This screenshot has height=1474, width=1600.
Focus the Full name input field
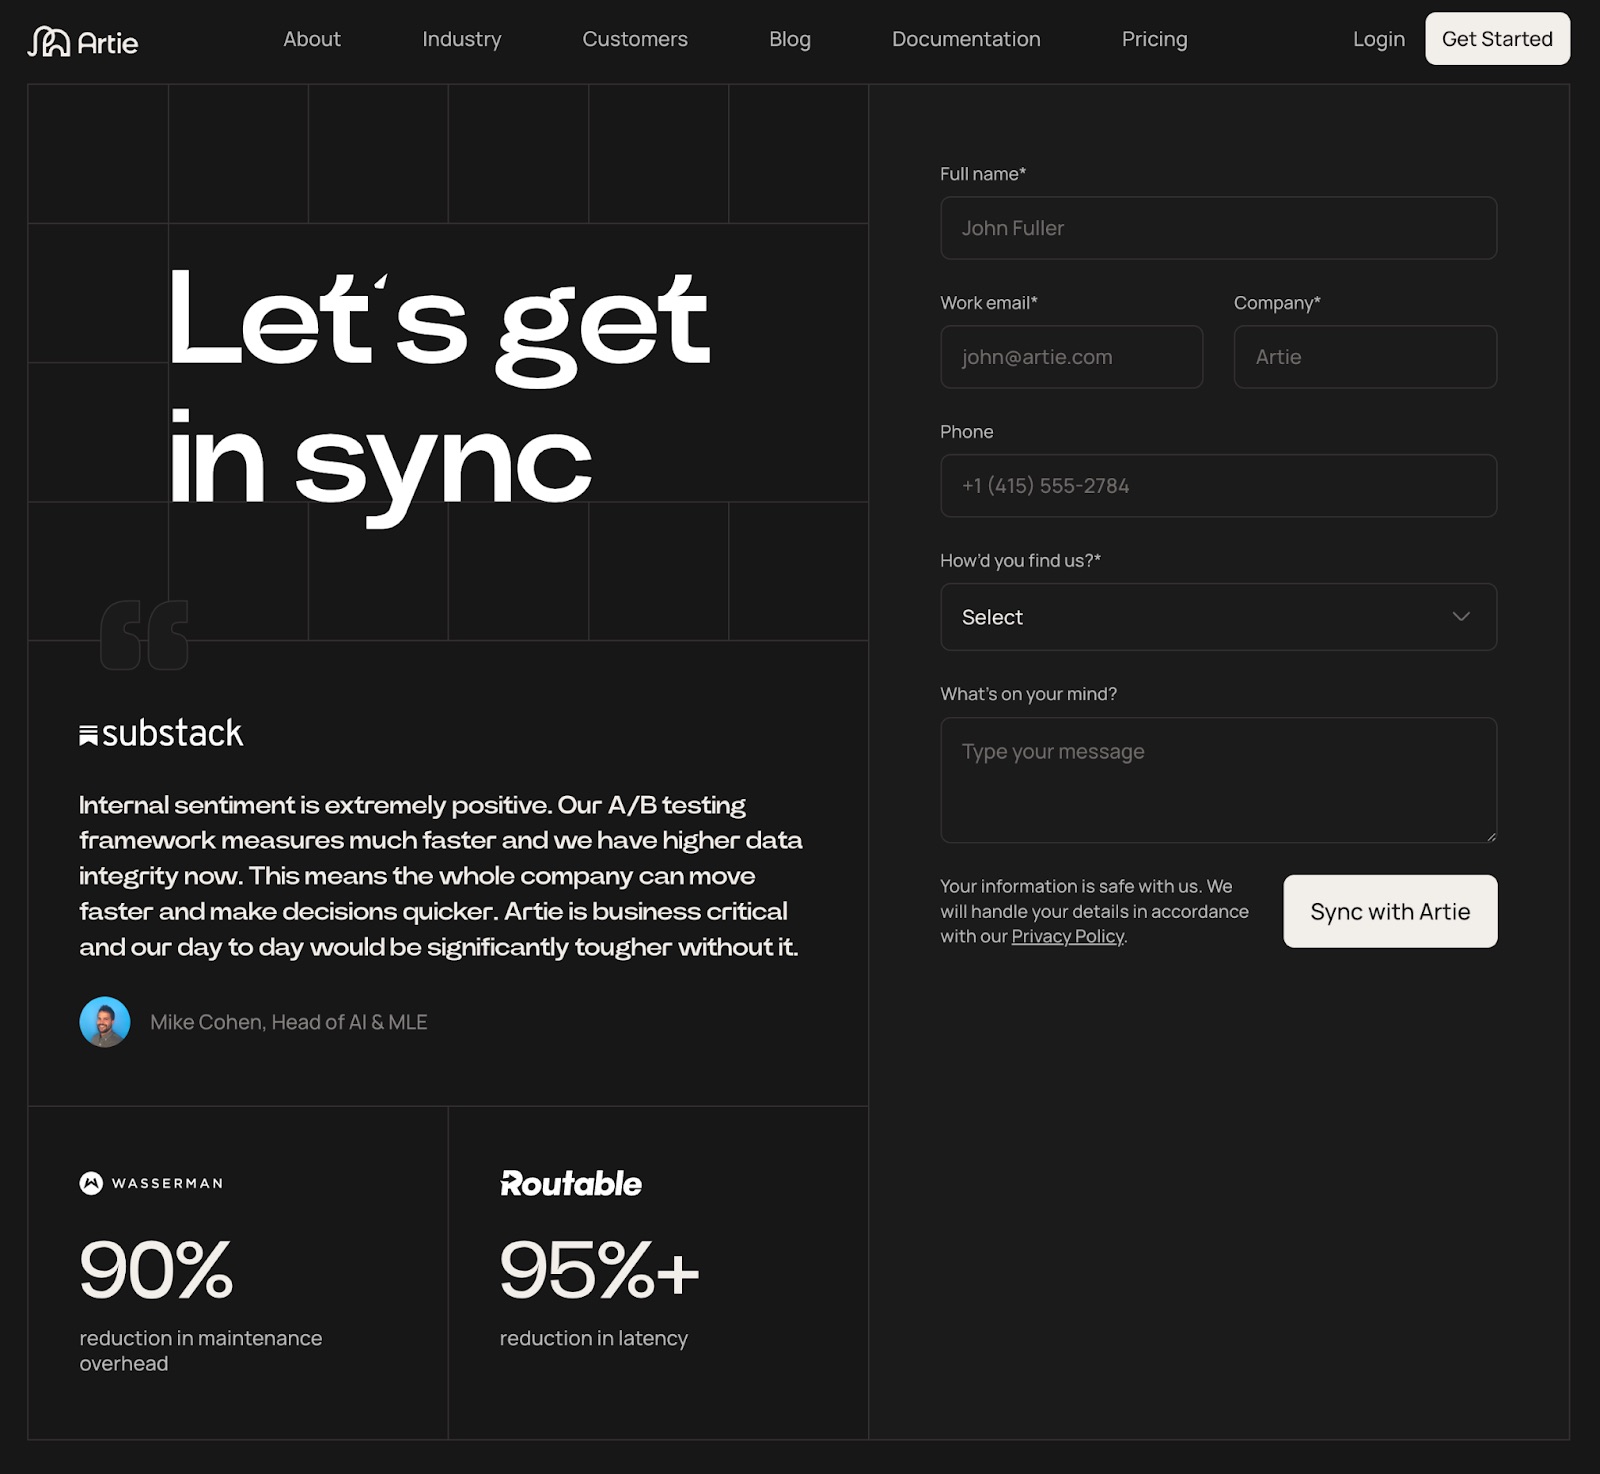1218,228
